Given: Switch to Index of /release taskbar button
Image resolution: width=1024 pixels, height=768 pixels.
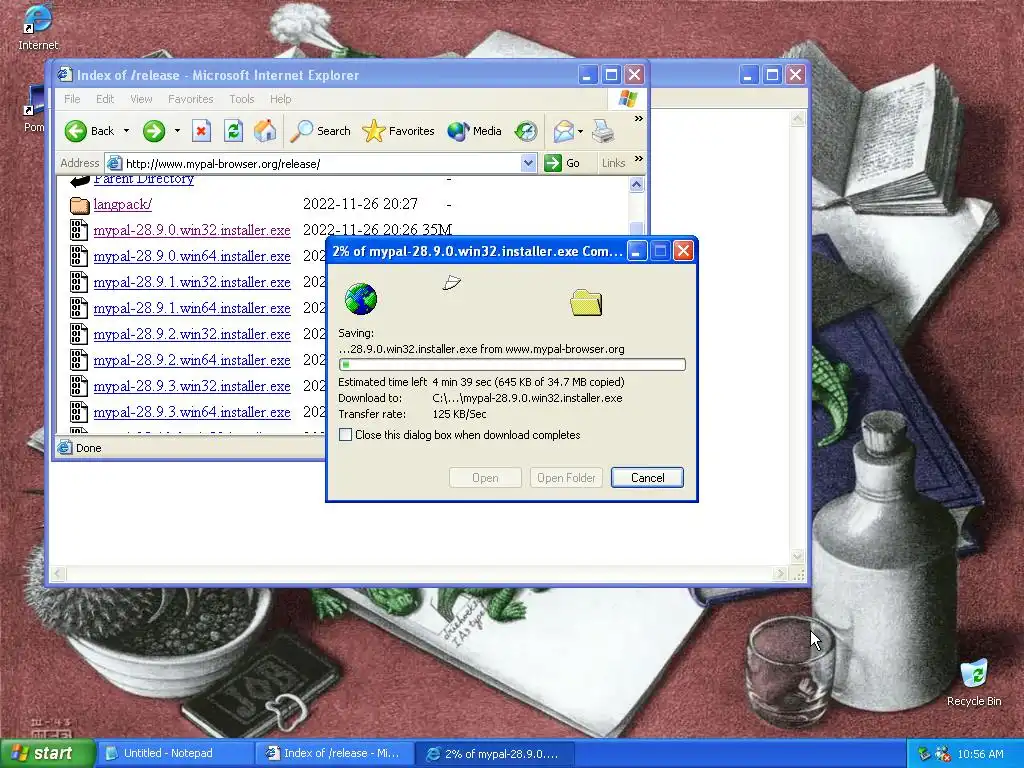Looking at the screenshot, I should (x=335, y=753).
